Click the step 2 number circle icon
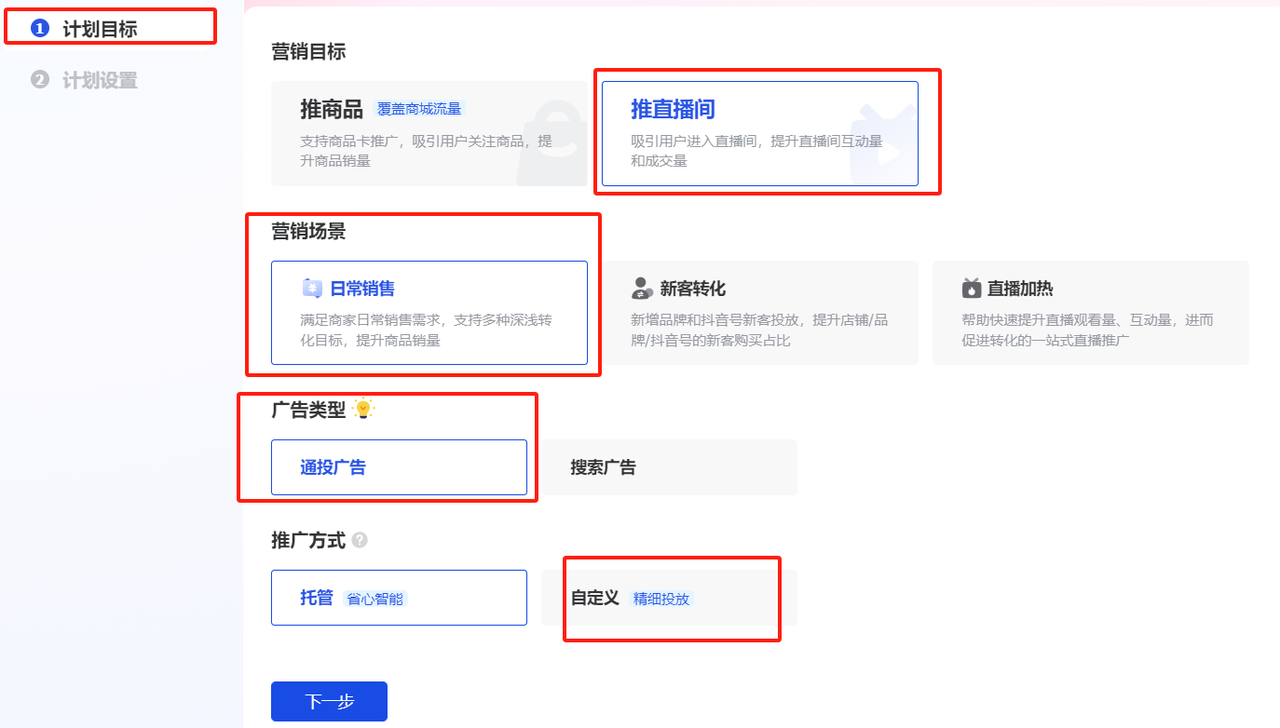 click(40, 79)
